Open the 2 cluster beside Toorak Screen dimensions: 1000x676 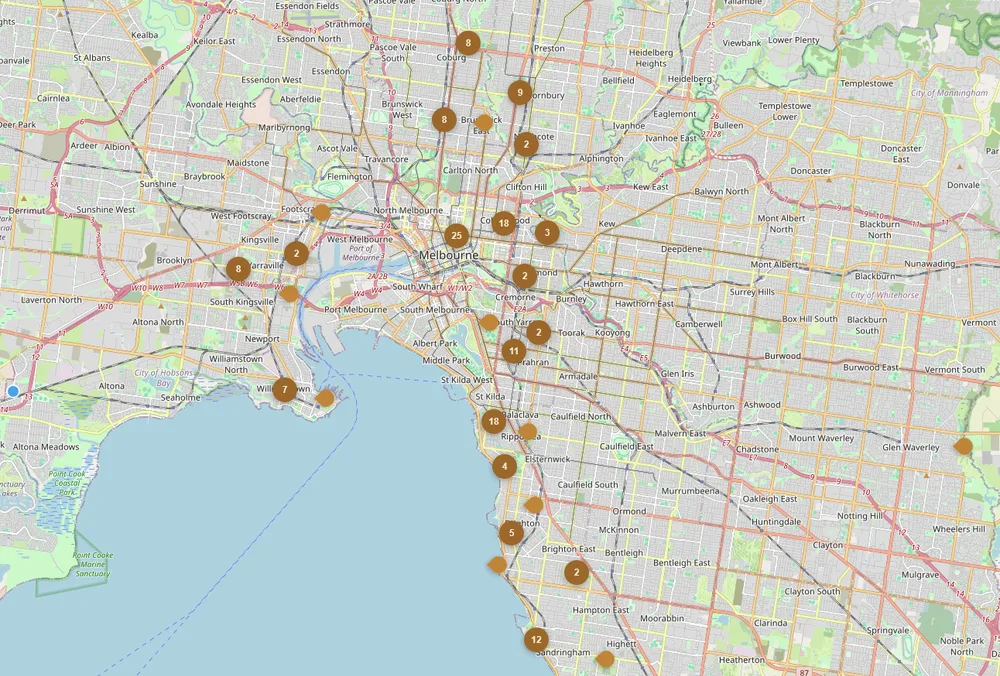[x=539, y=332]
